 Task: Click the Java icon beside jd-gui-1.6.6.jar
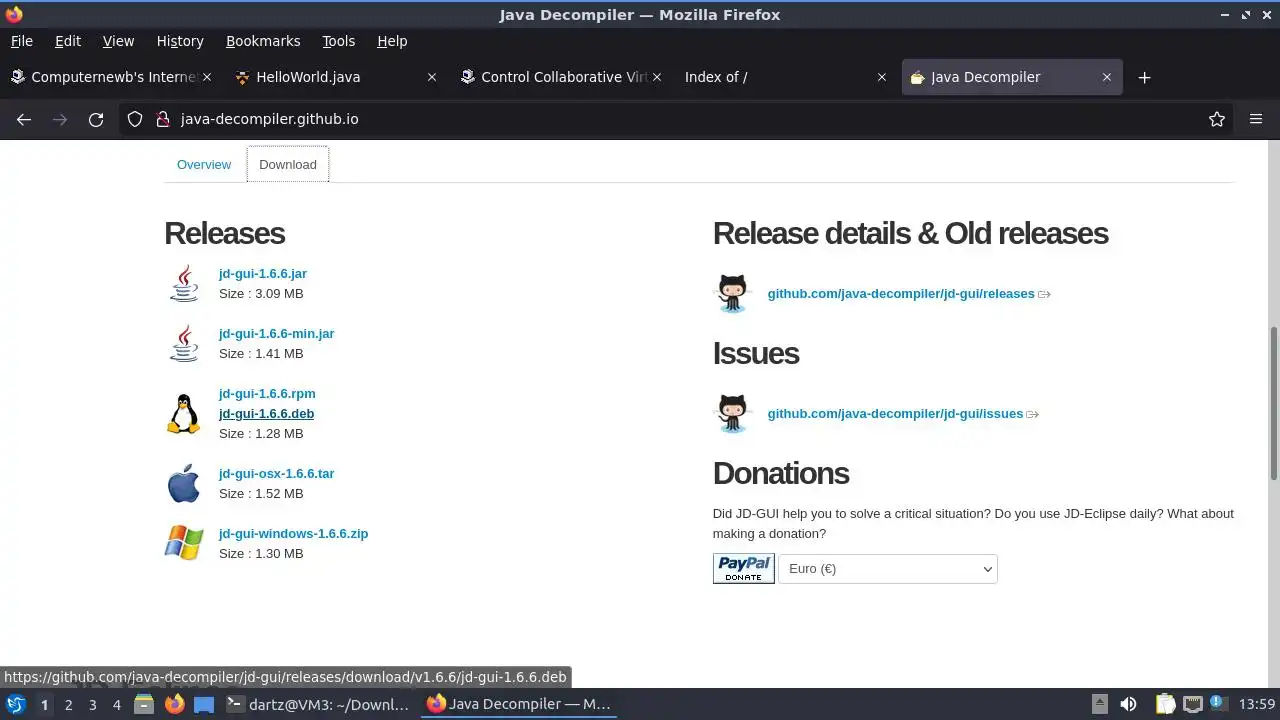tap(184, 283)
